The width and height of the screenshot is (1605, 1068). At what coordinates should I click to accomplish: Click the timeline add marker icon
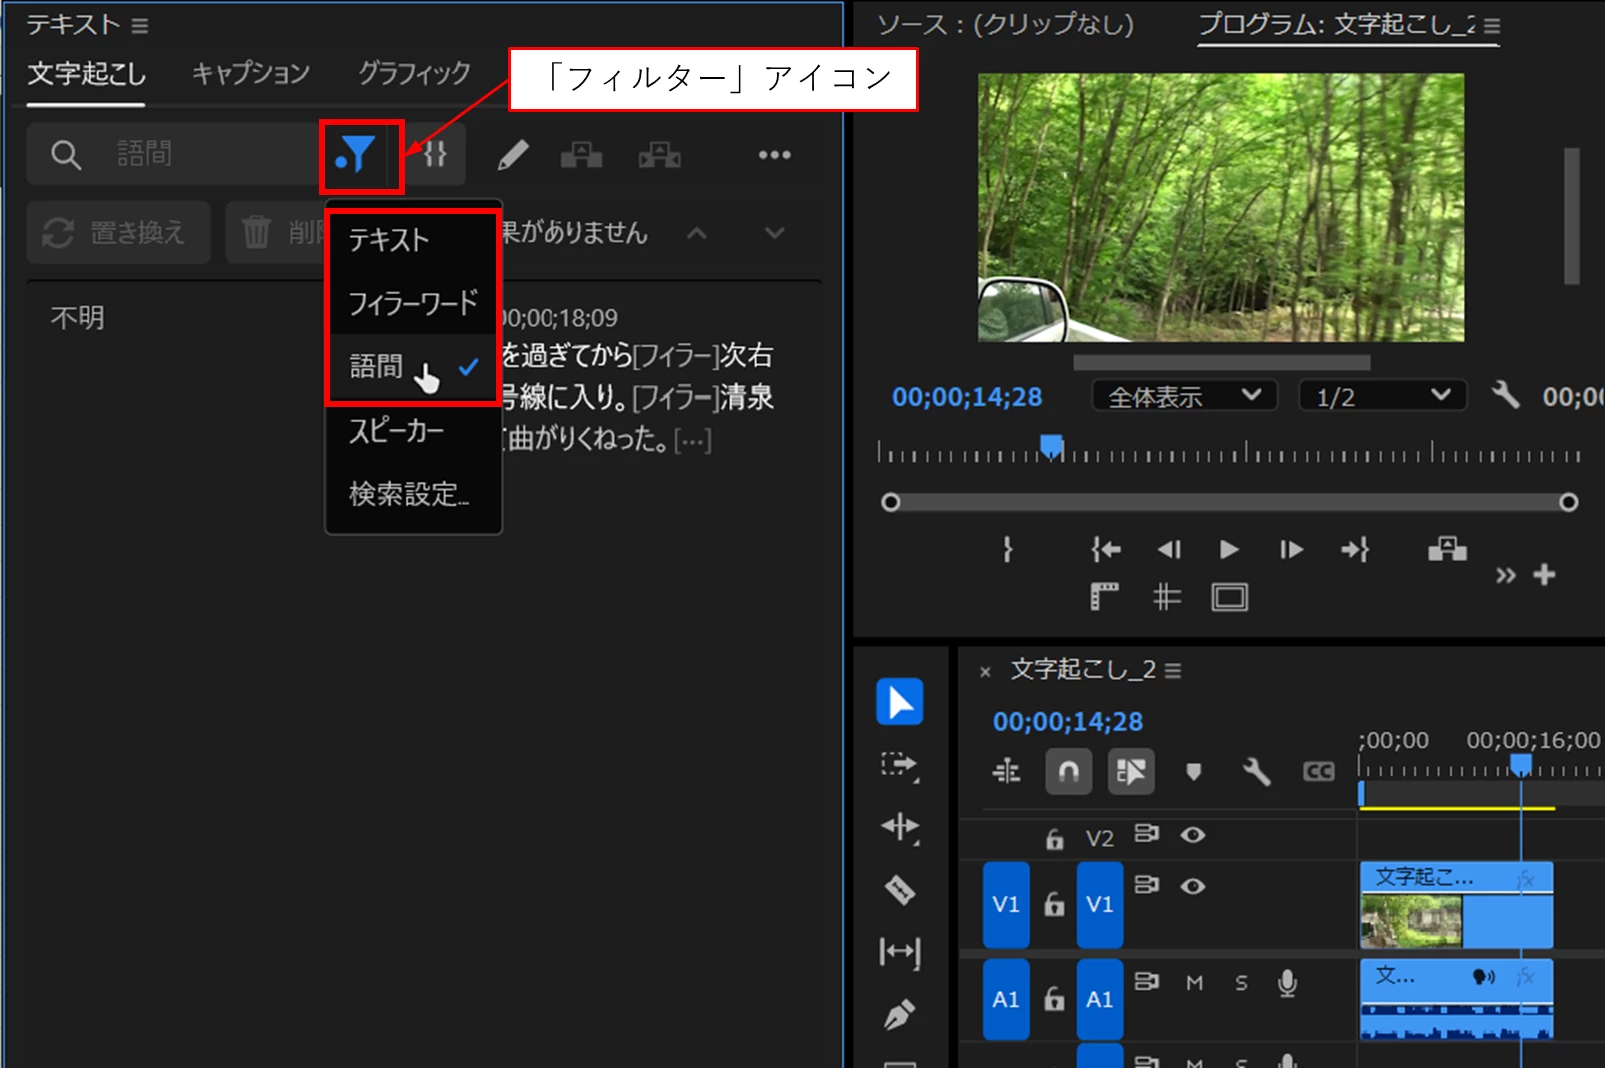tap(1193, 771)
